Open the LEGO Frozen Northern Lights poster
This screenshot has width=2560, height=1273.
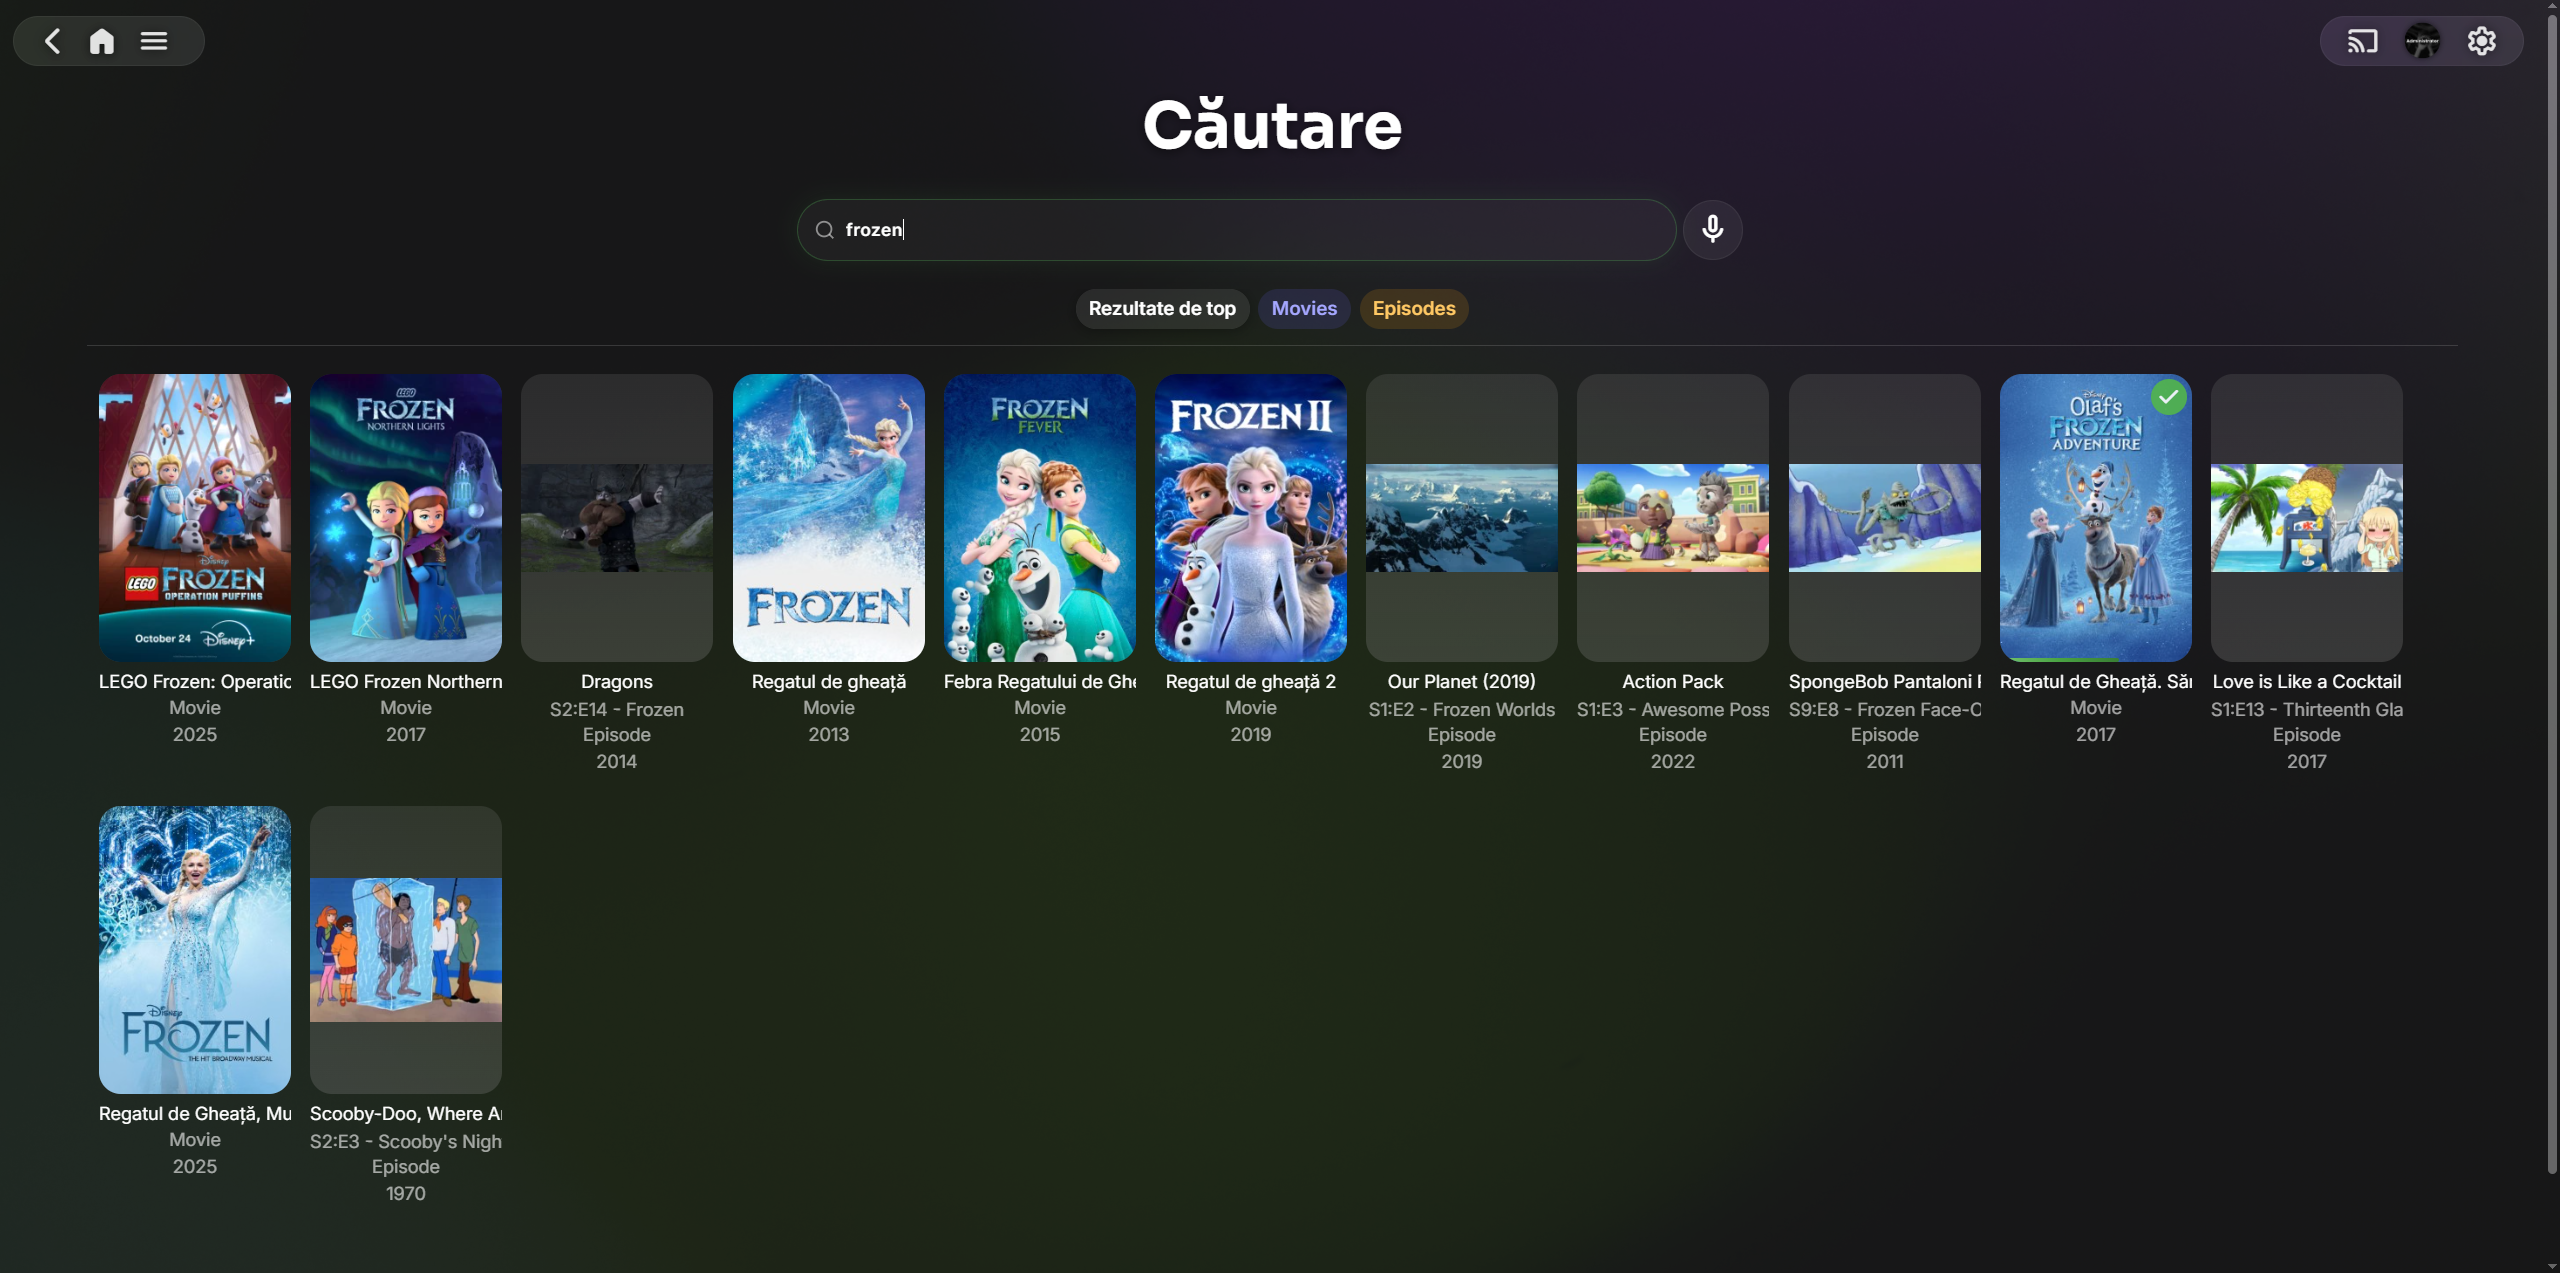[x=406, y=518]
